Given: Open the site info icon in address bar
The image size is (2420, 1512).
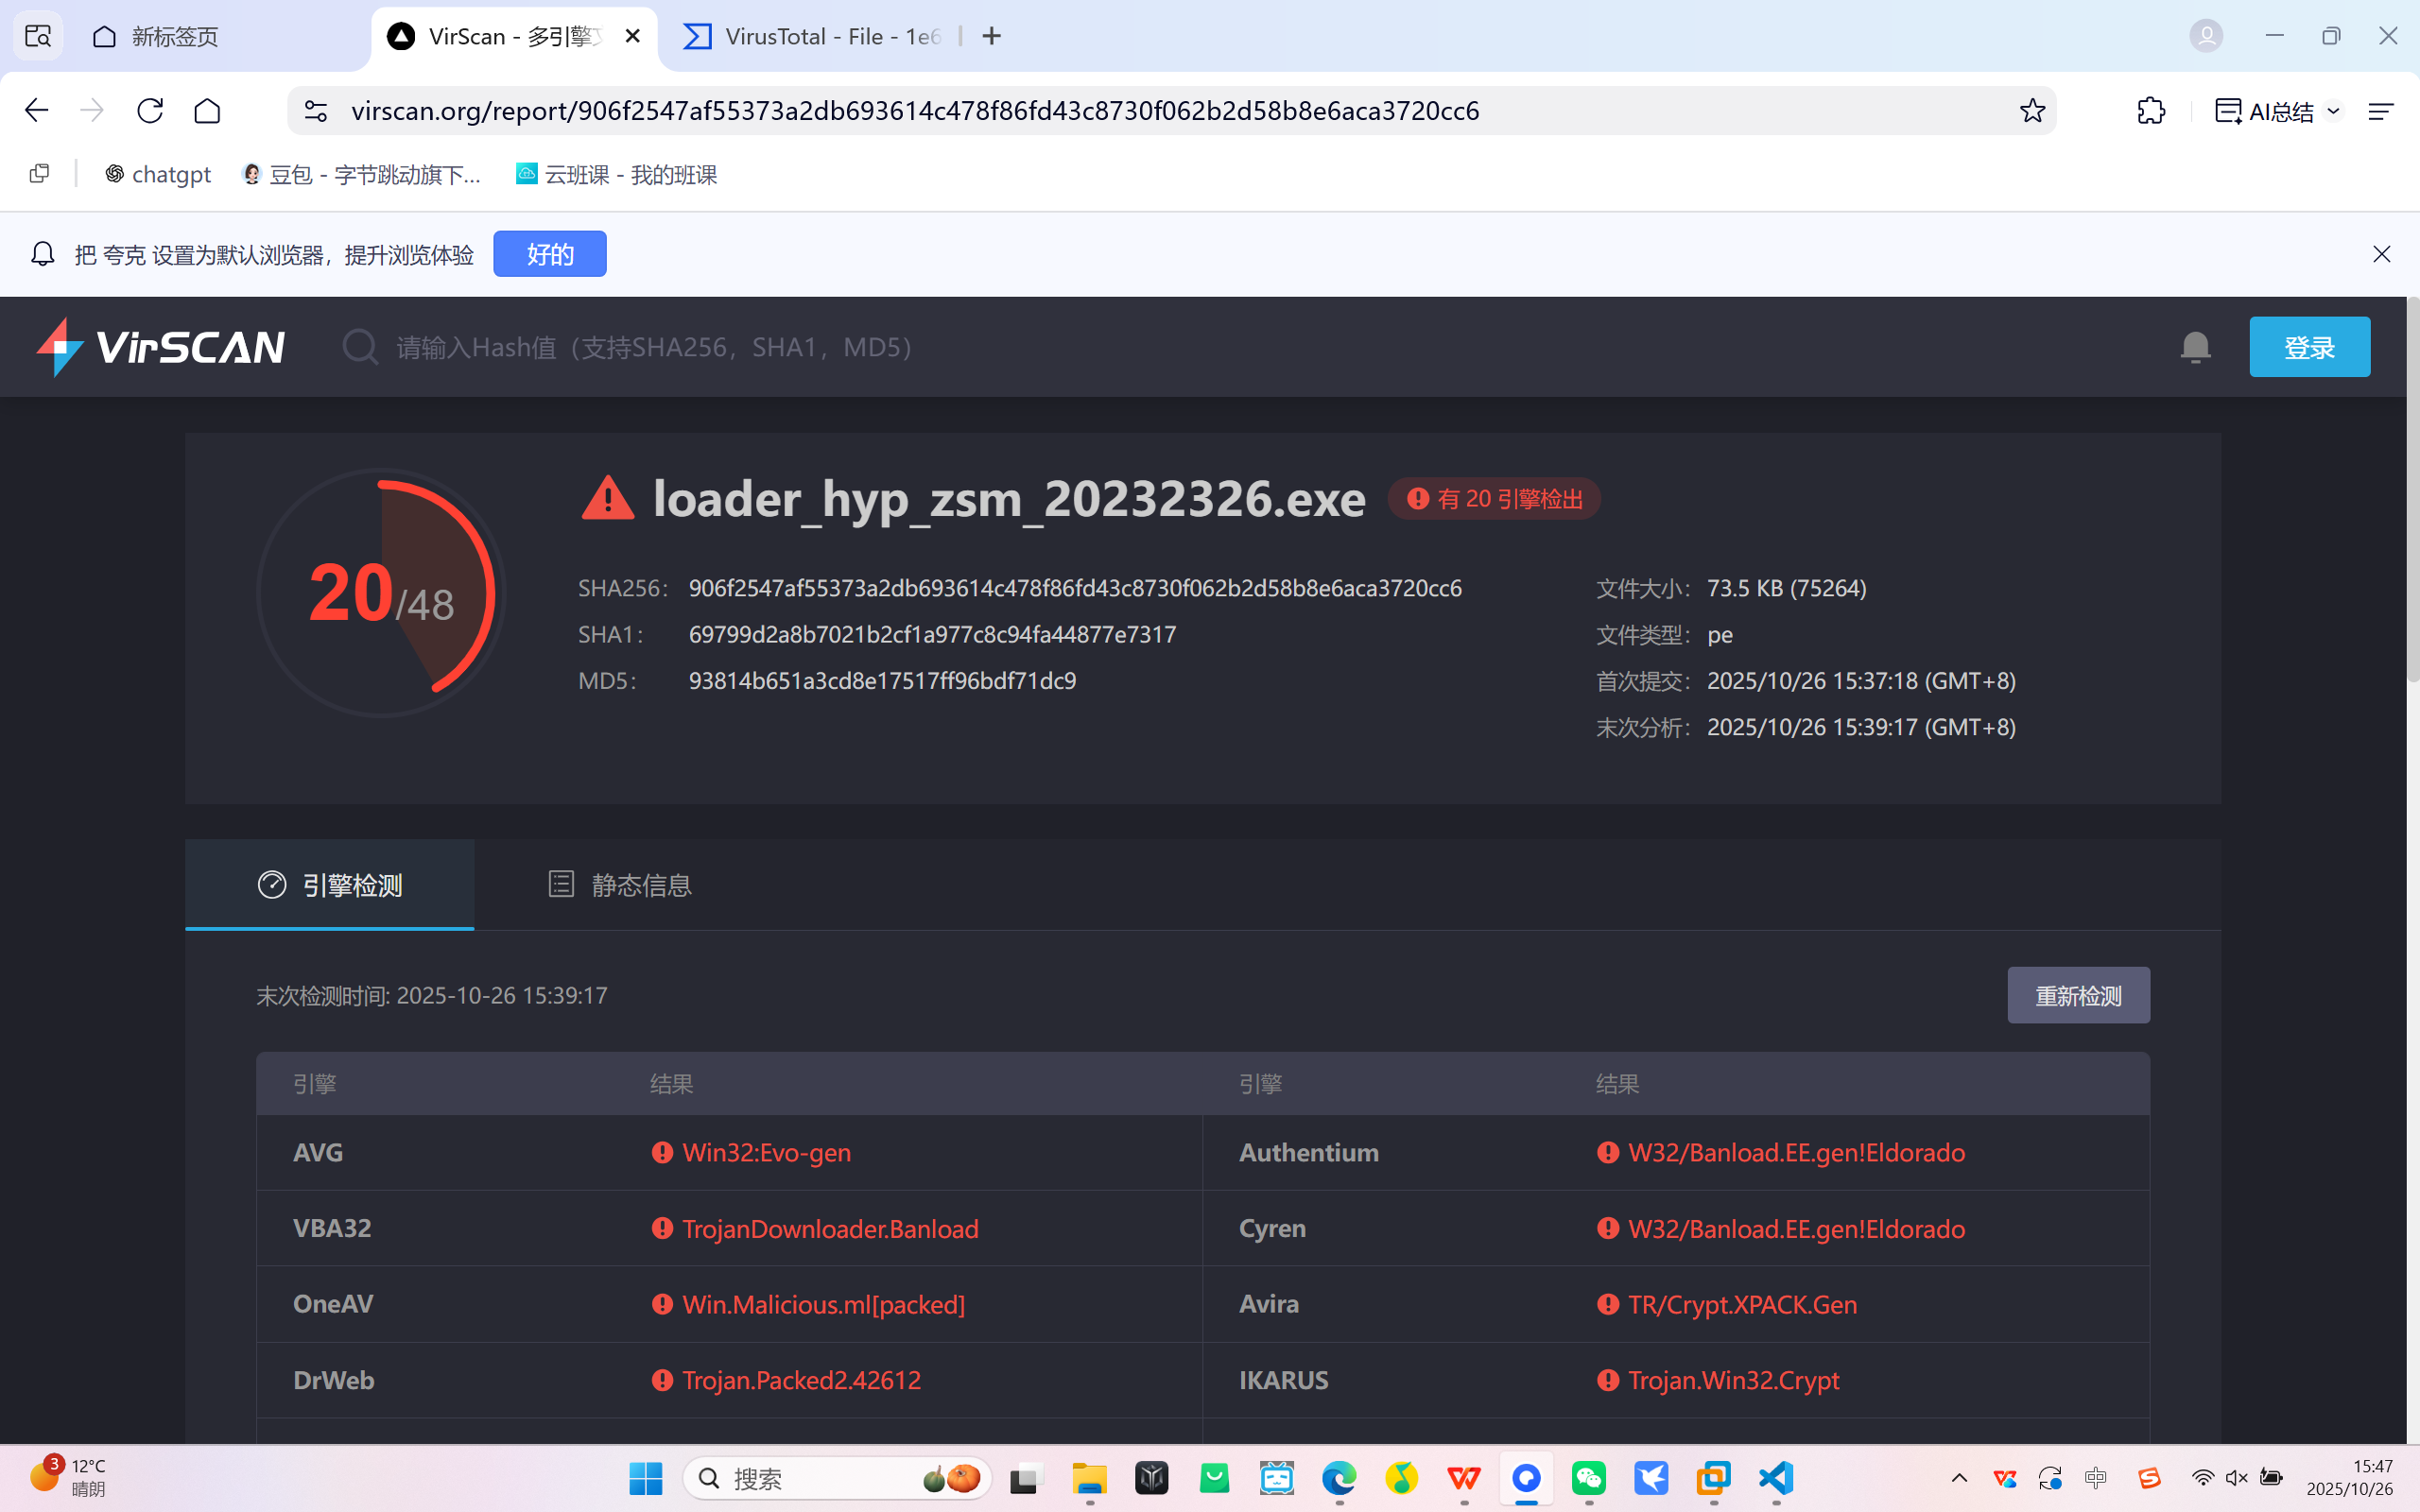Looking at the screenshot, I should (316, 111).
